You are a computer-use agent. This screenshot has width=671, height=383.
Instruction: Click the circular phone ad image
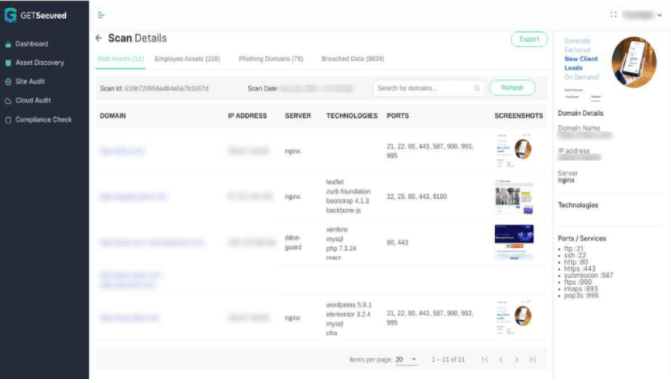tap(634, 62)
